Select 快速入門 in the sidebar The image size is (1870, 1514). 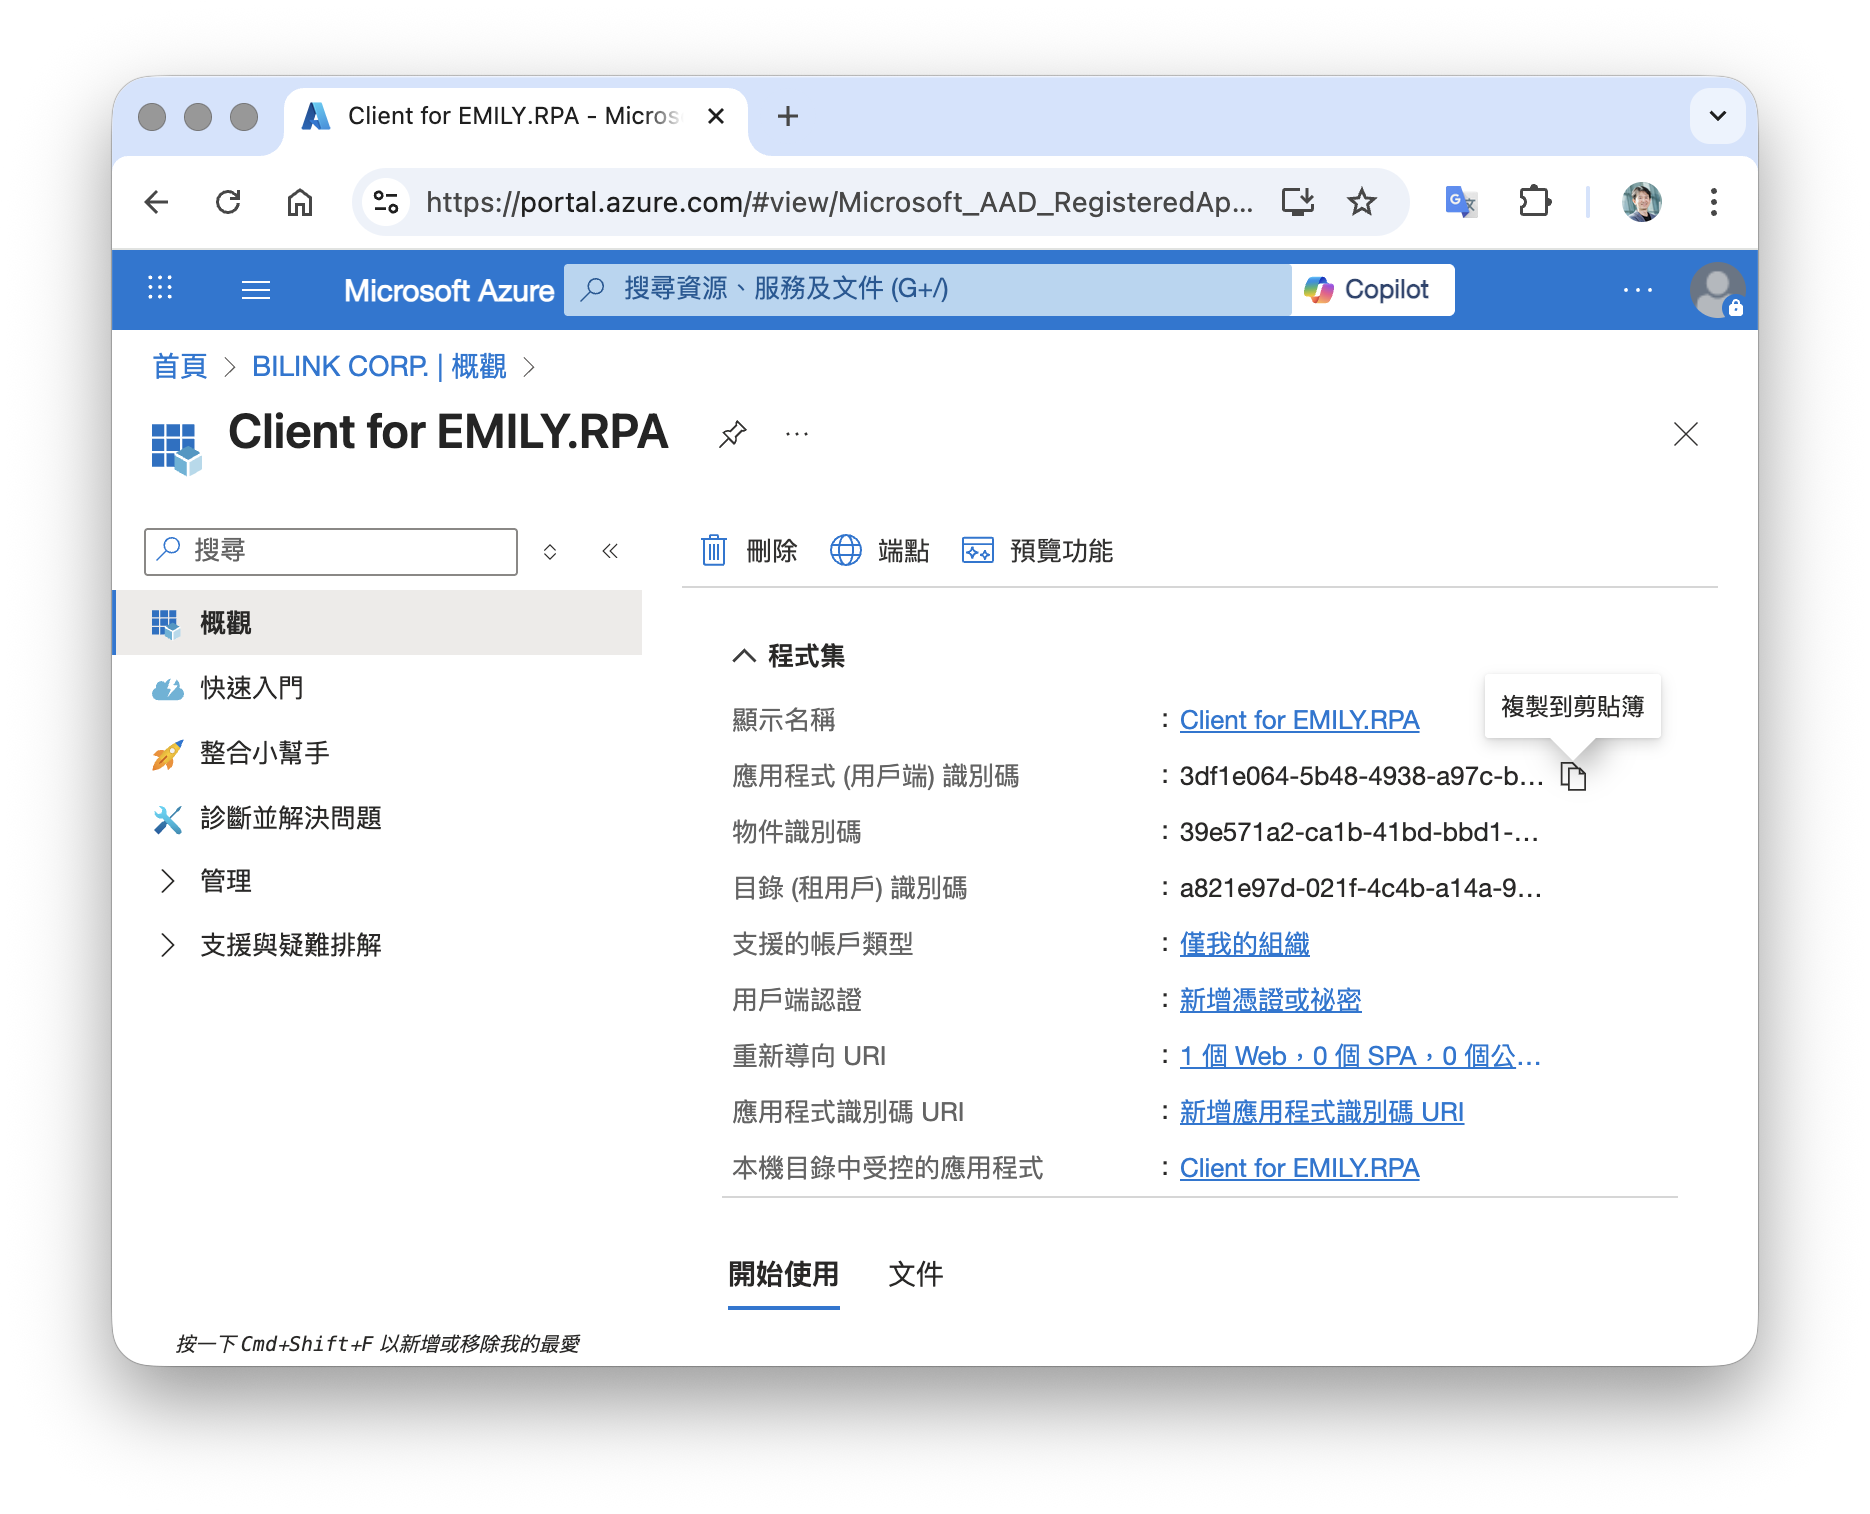251,688
